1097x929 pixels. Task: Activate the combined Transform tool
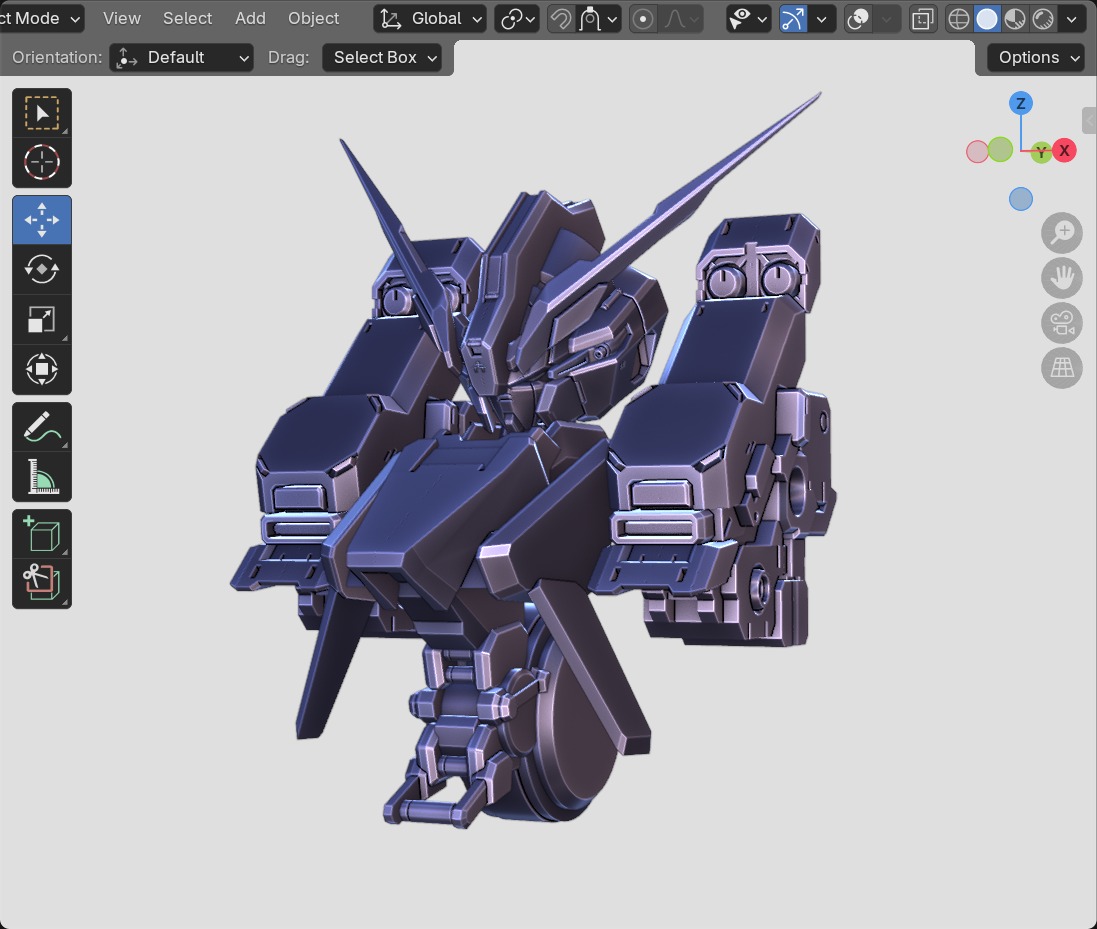[x=42, y=369]
